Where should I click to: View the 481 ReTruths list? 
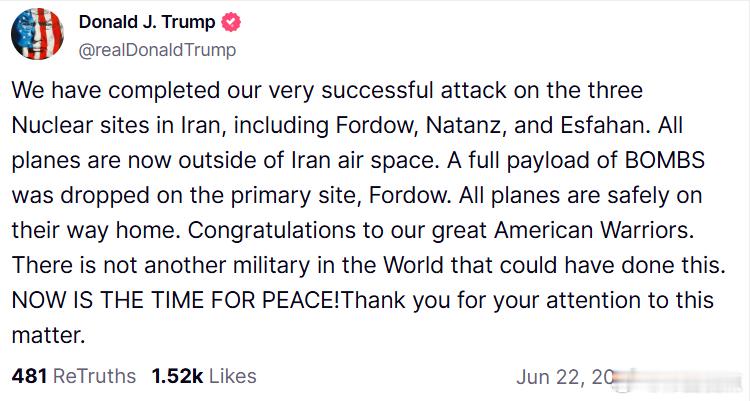tap(74, 376)
